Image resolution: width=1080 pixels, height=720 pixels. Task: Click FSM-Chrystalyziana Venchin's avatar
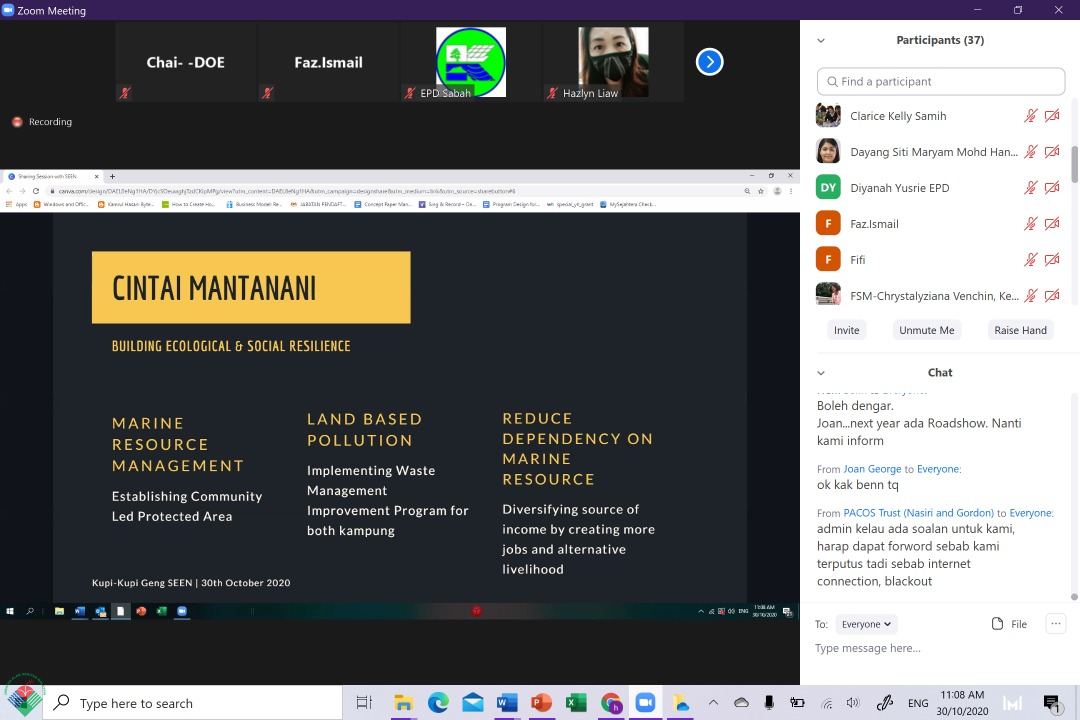pyautogui.click(x=828, y=294)
